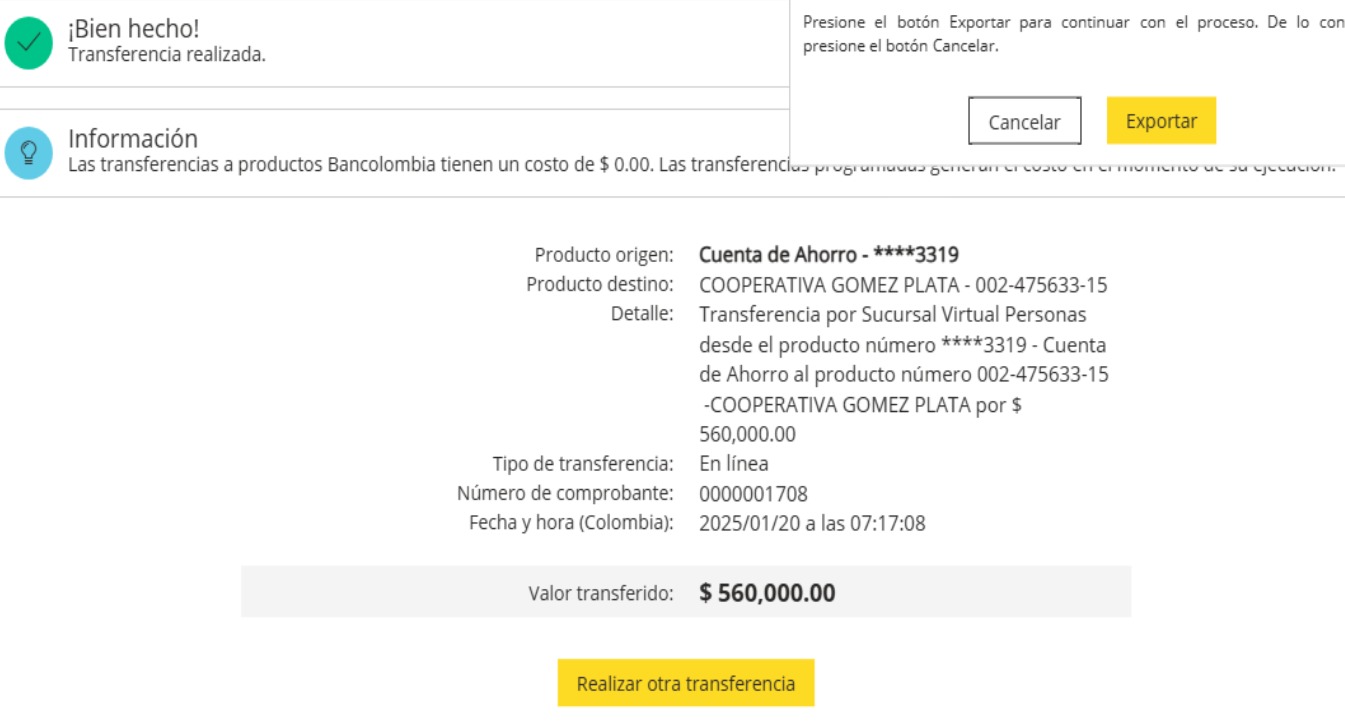Click the ¡Bien hecho! heading
Viewport: 1345px width, 726px height.
pos(133,30)
